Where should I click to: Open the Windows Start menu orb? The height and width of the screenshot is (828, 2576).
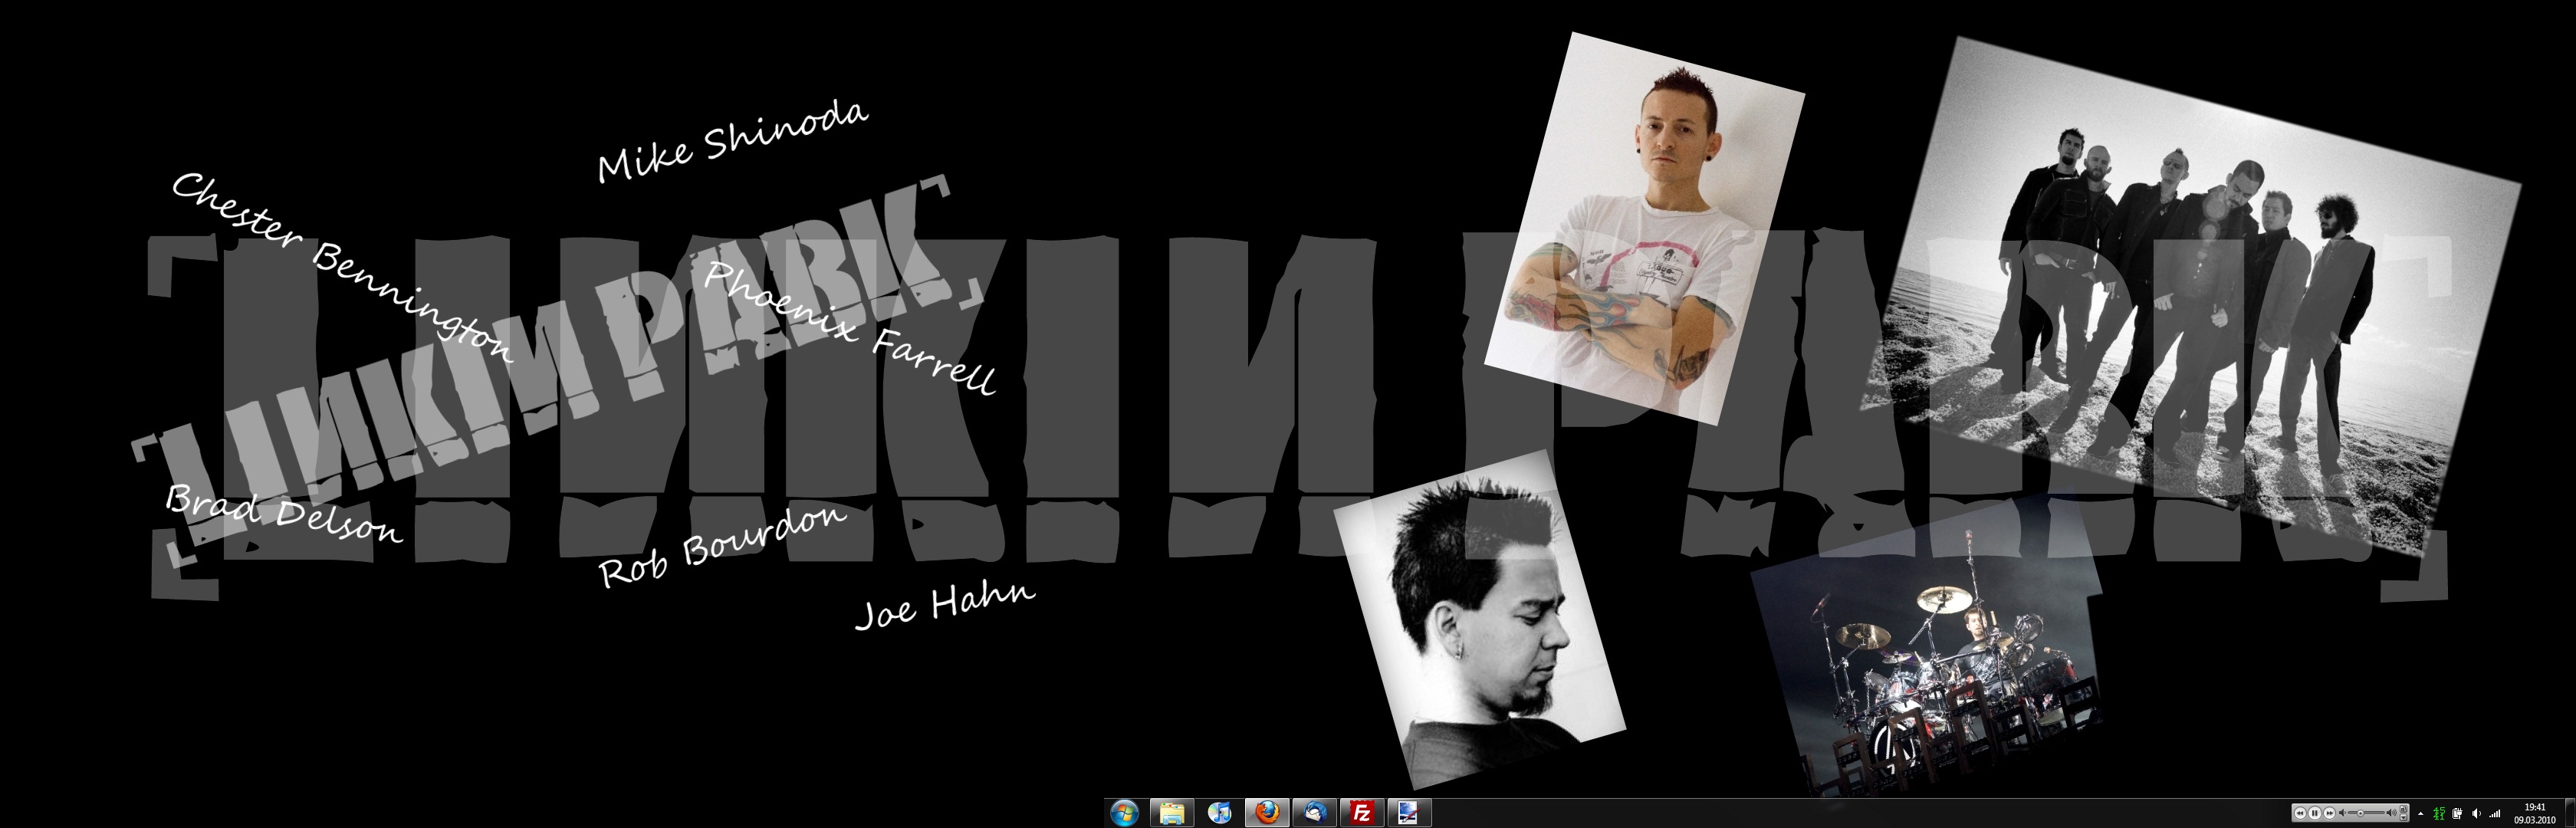tap(1124, 813)
